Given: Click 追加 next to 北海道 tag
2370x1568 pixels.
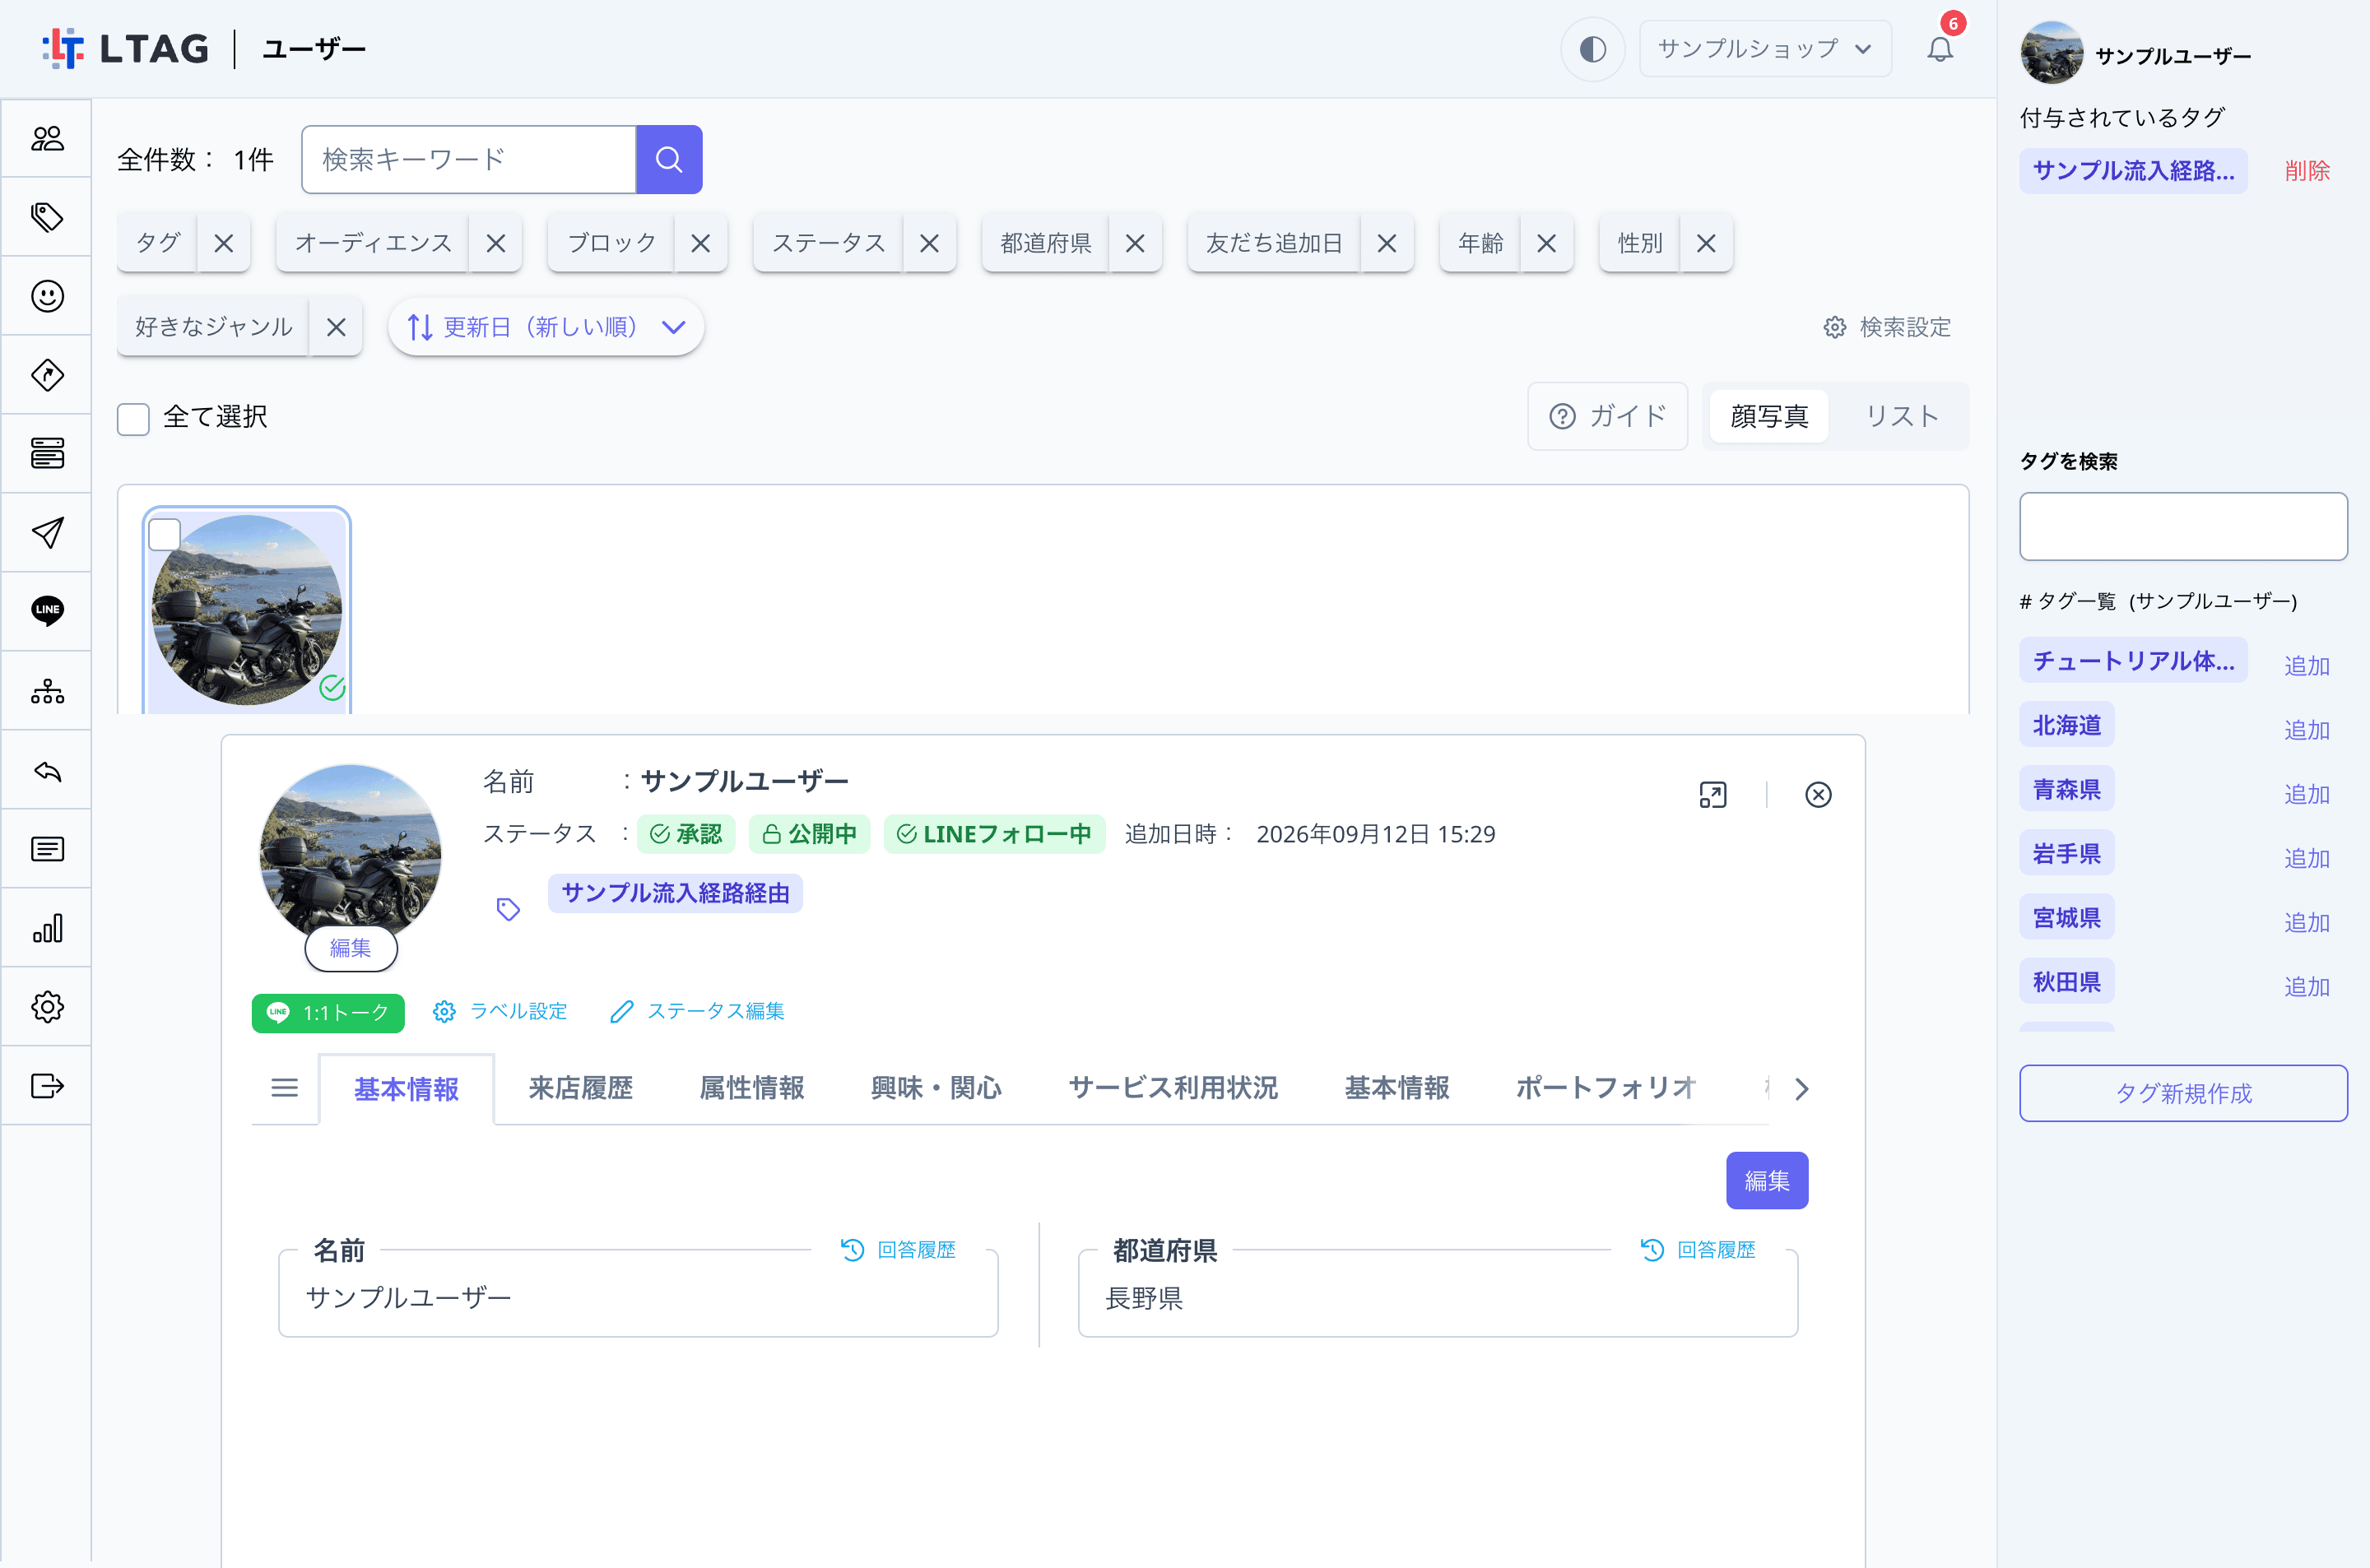Looking at the screenshot, I should tap(2307, 730).
